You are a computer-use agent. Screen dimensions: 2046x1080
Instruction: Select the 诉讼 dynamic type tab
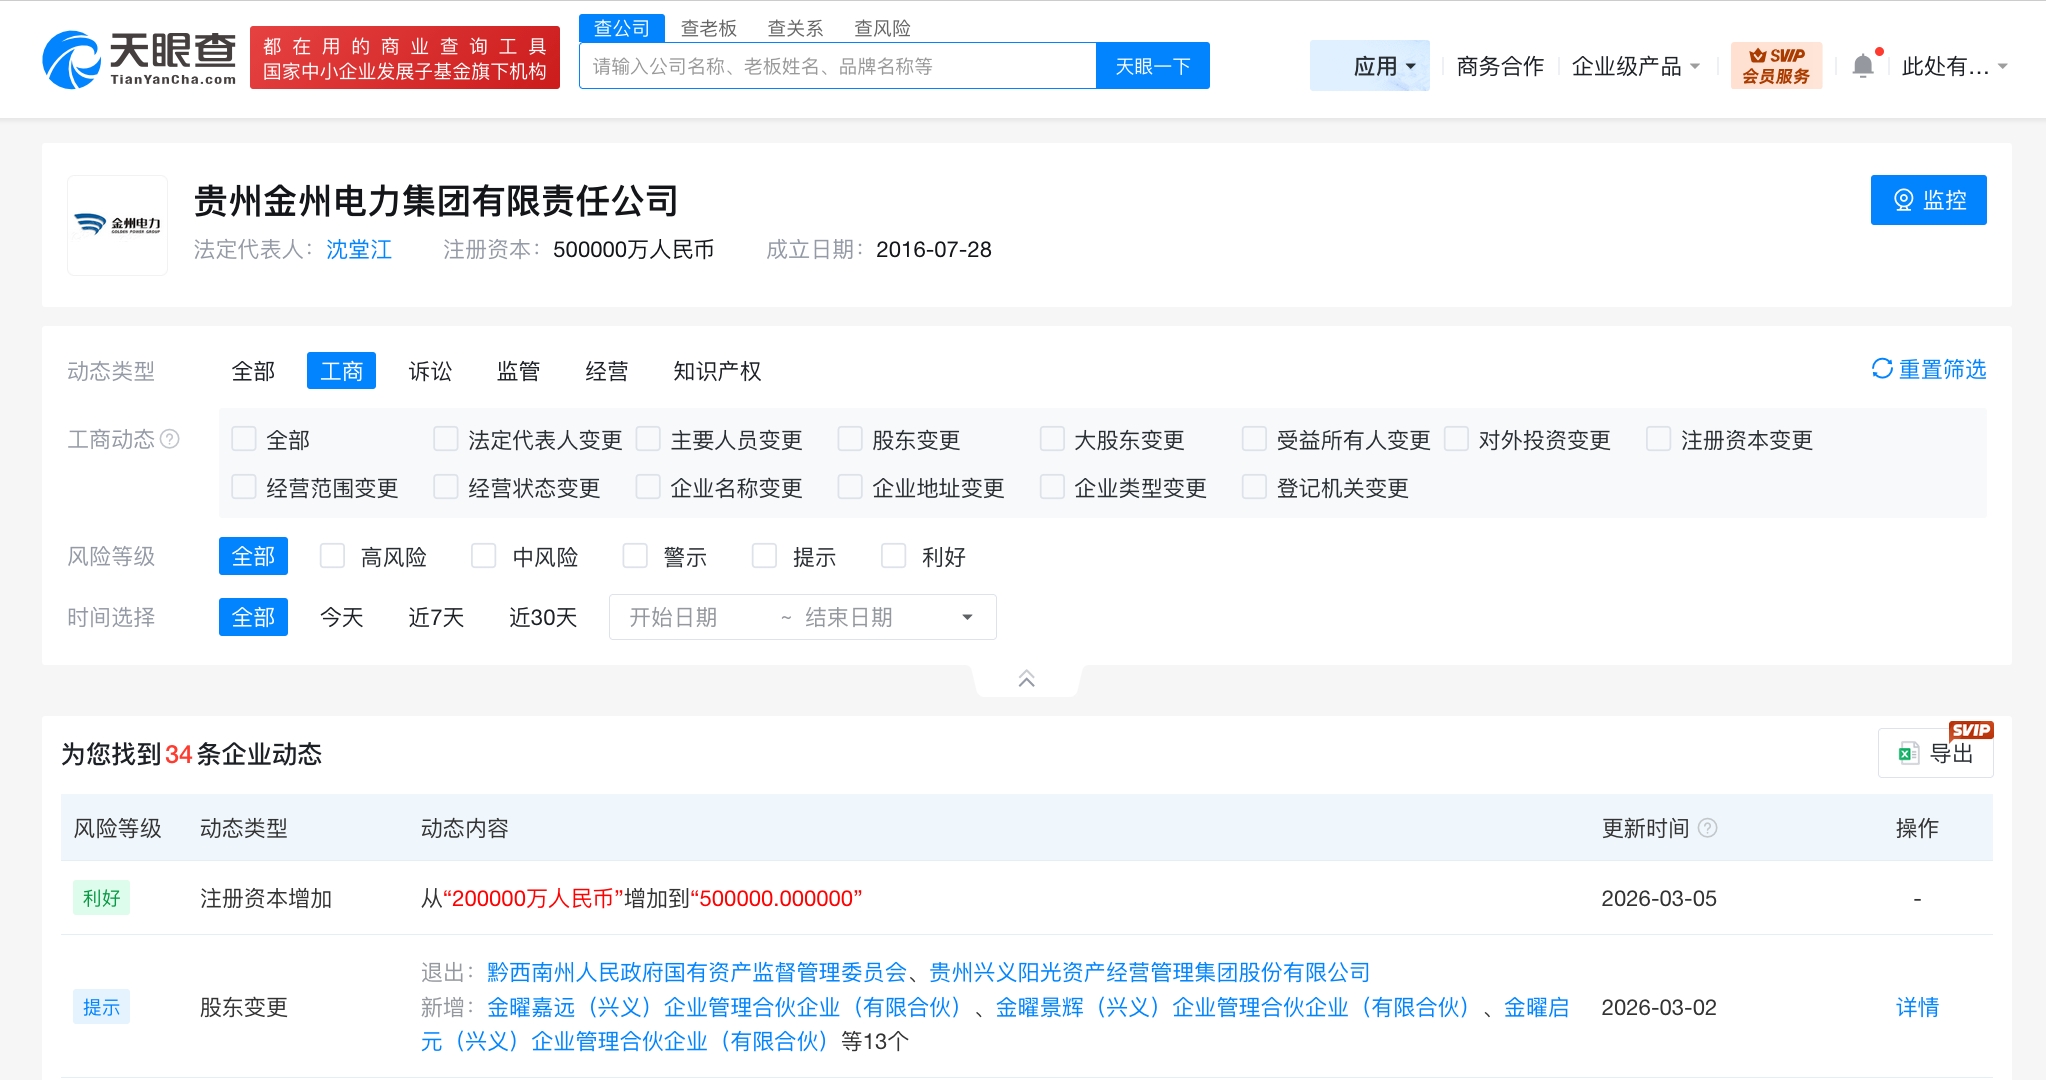[430, 371]
